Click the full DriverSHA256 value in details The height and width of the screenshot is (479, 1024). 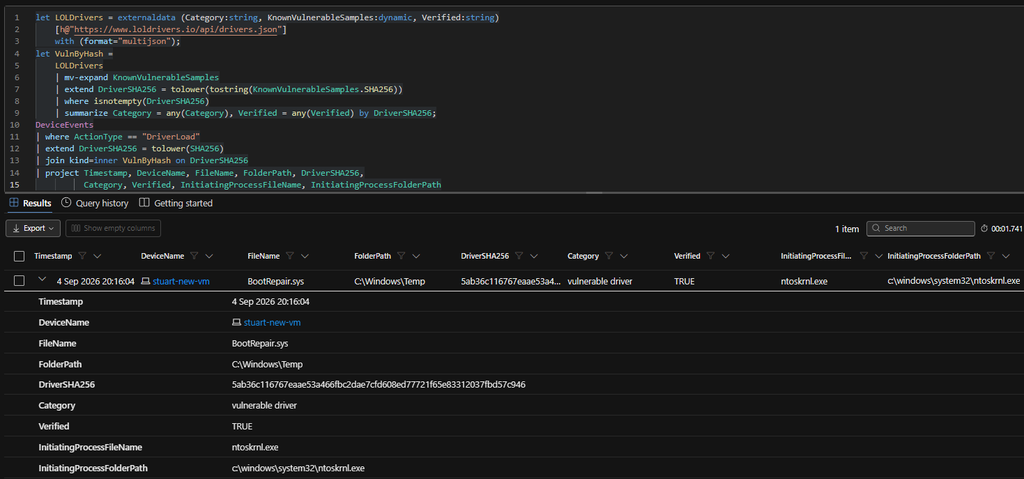[x=379, y=385]
